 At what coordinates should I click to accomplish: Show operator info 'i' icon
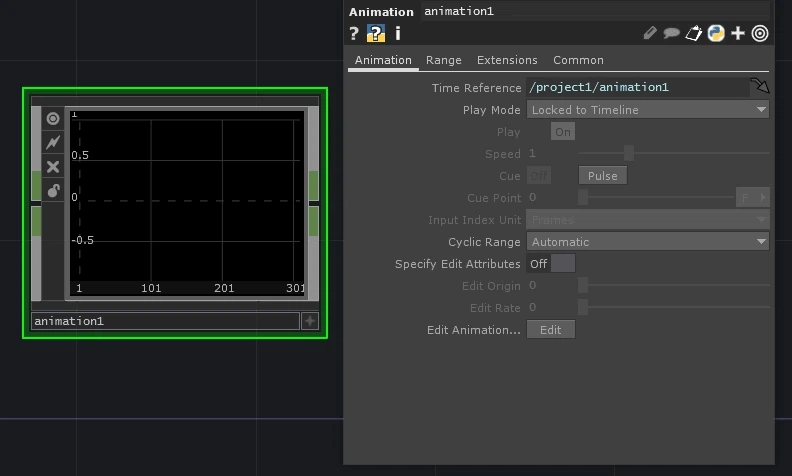[398, 33]
